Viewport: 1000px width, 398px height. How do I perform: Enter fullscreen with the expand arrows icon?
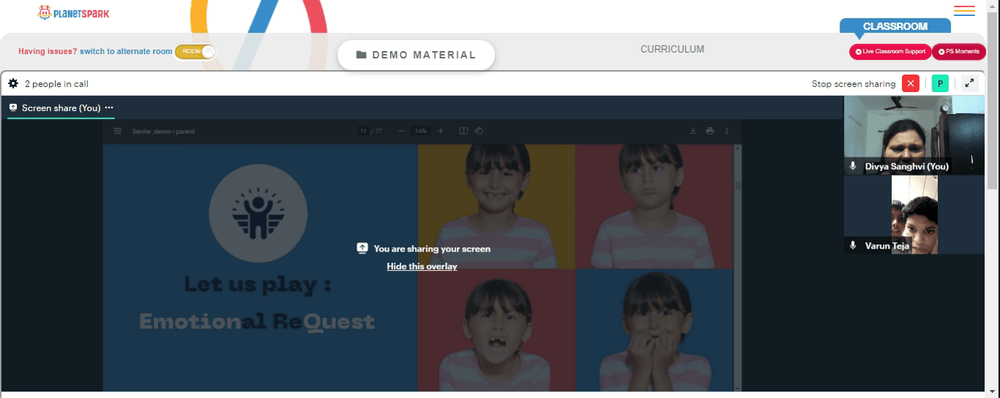pos(969,84)
